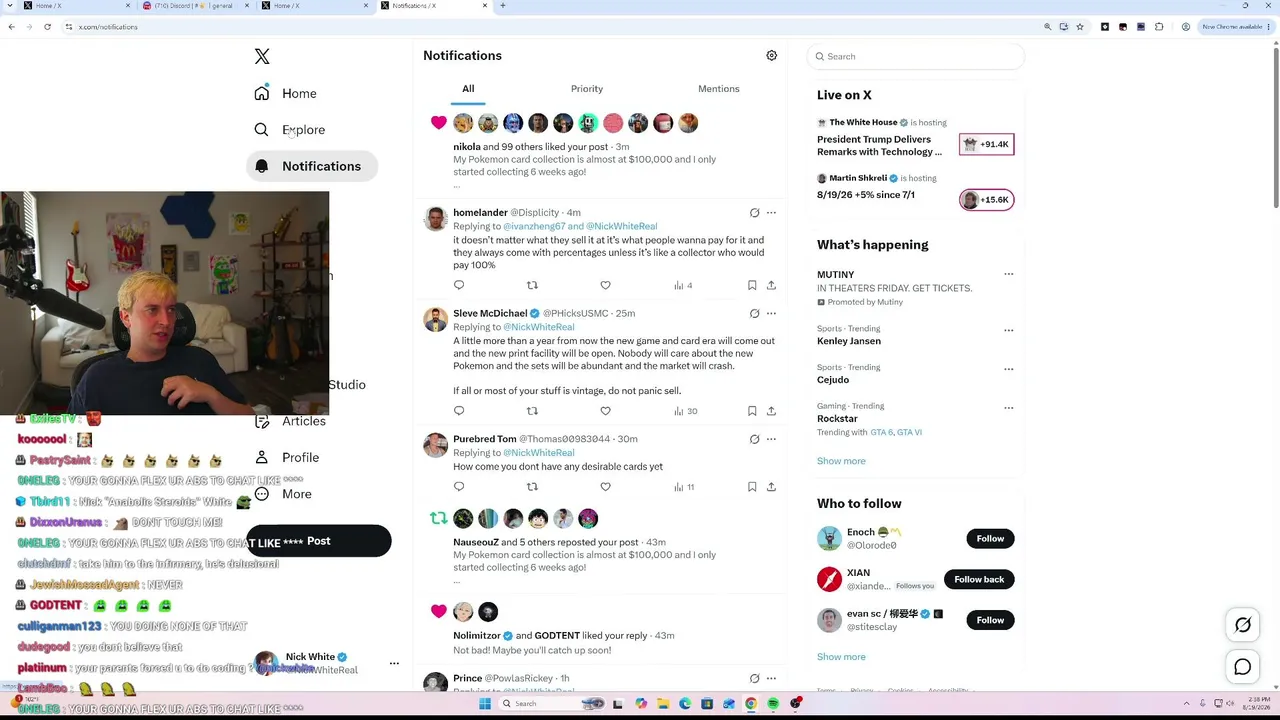Share Steve McDichael's reply

coord(771,411)
